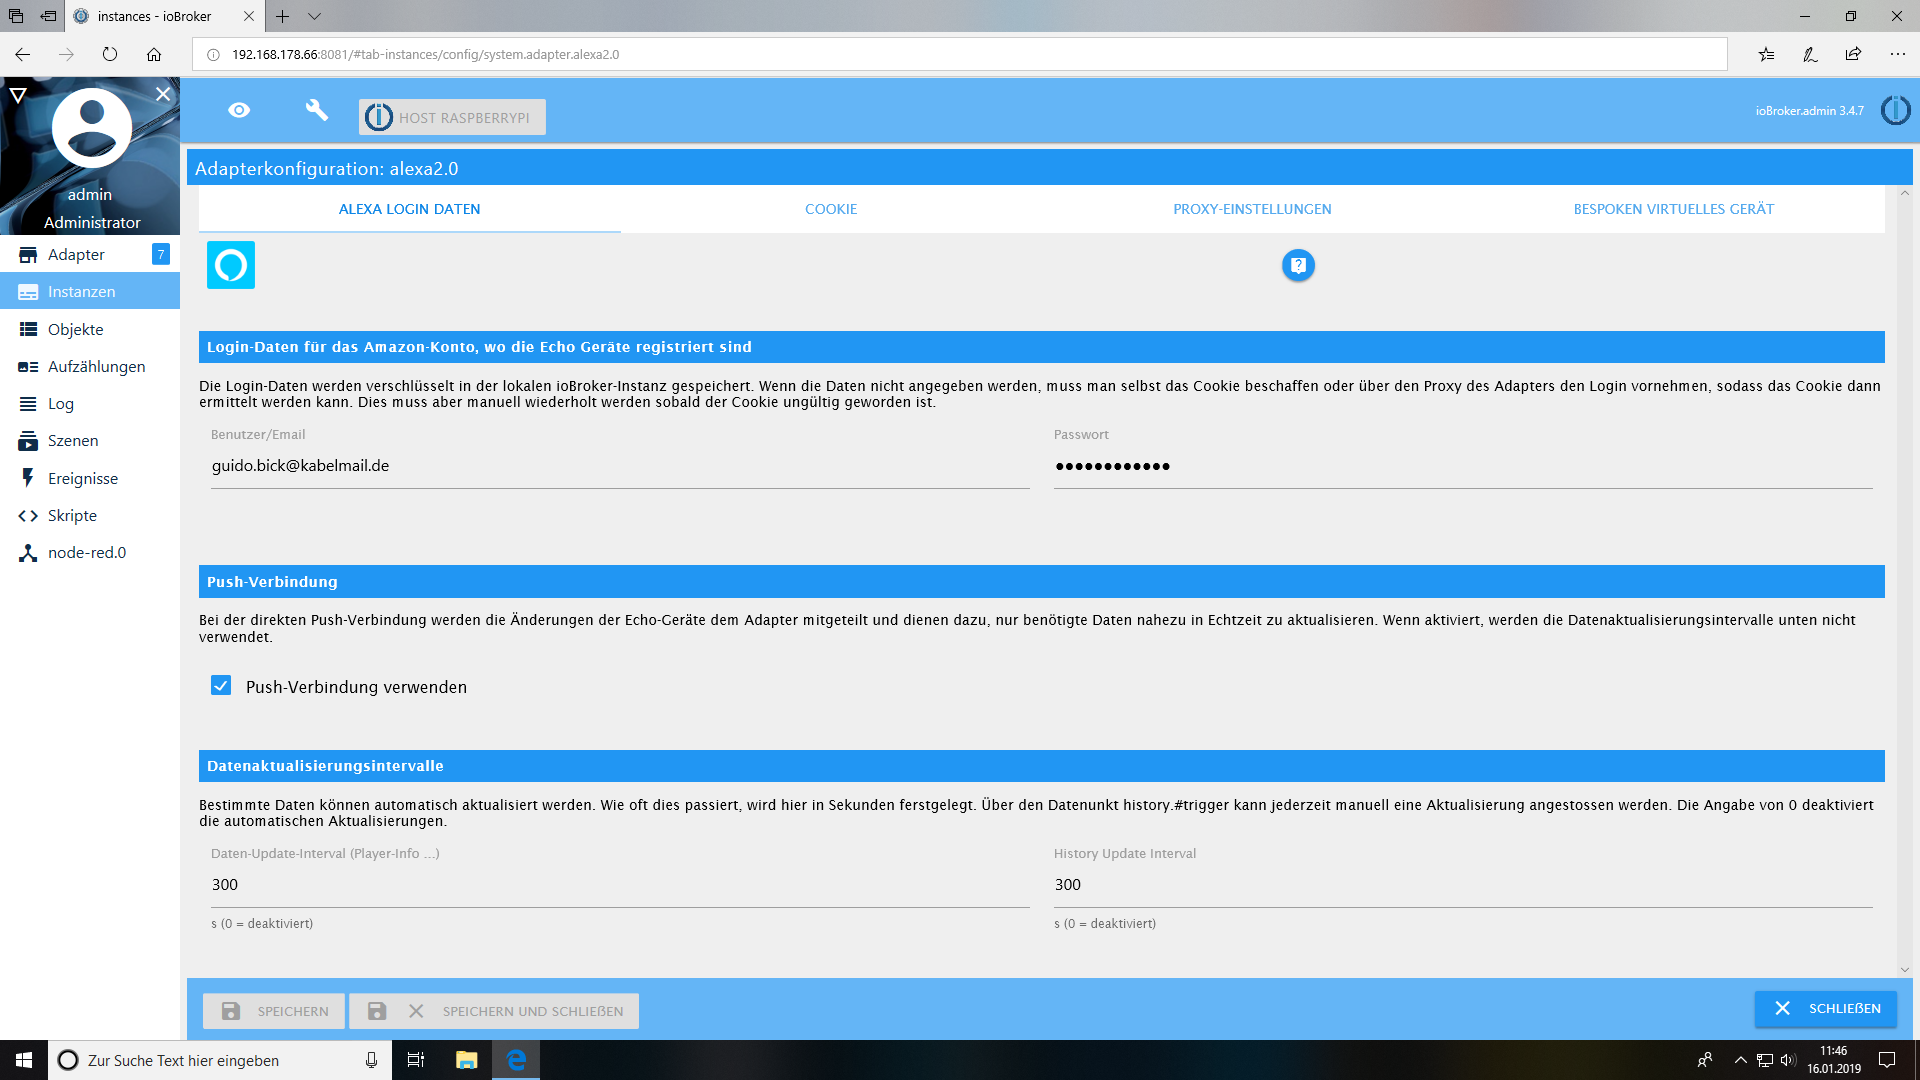Click the admin user avatar
The height and width of the screenshot is (1080, 1920).
[91, 127]
